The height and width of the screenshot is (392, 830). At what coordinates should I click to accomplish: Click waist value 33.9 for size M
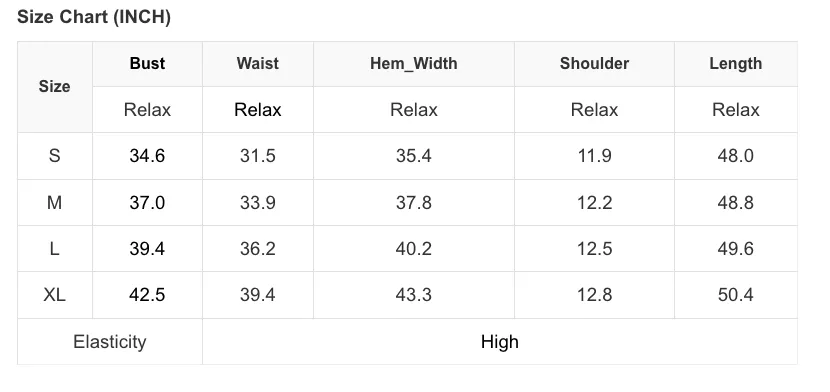tap(257, 203)
